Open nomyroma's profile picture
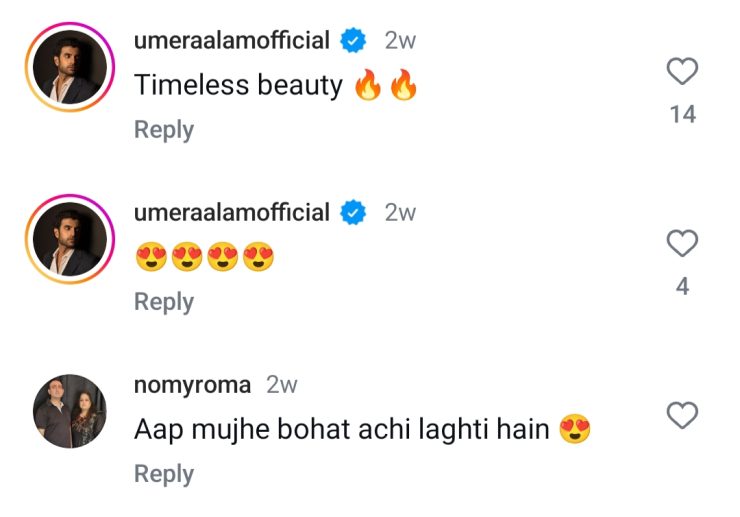Viewport: 740px width, 517px height. click(70, 411)
